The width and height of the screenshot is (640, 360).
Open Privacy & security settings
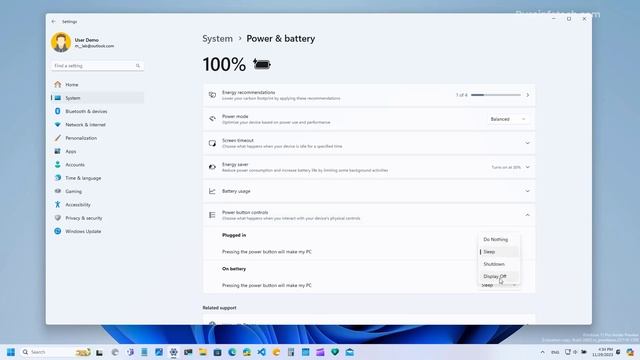coord(97,218)
